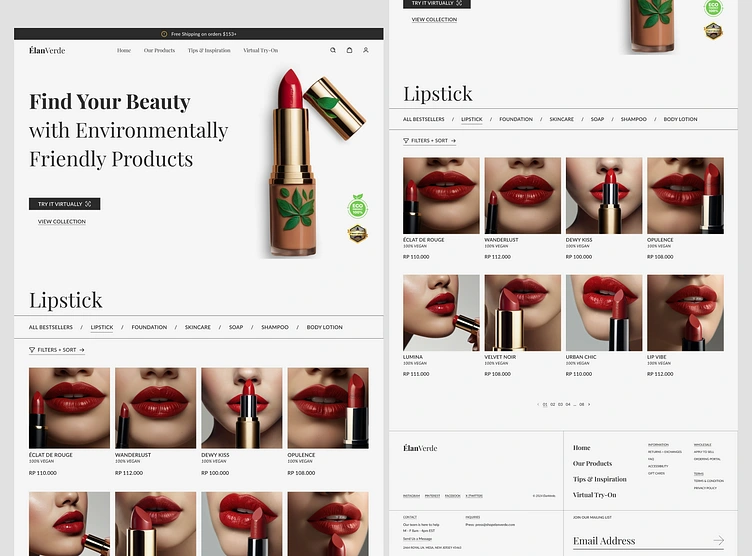Click the Try It Virtually button in hero

tap(65, 204)
